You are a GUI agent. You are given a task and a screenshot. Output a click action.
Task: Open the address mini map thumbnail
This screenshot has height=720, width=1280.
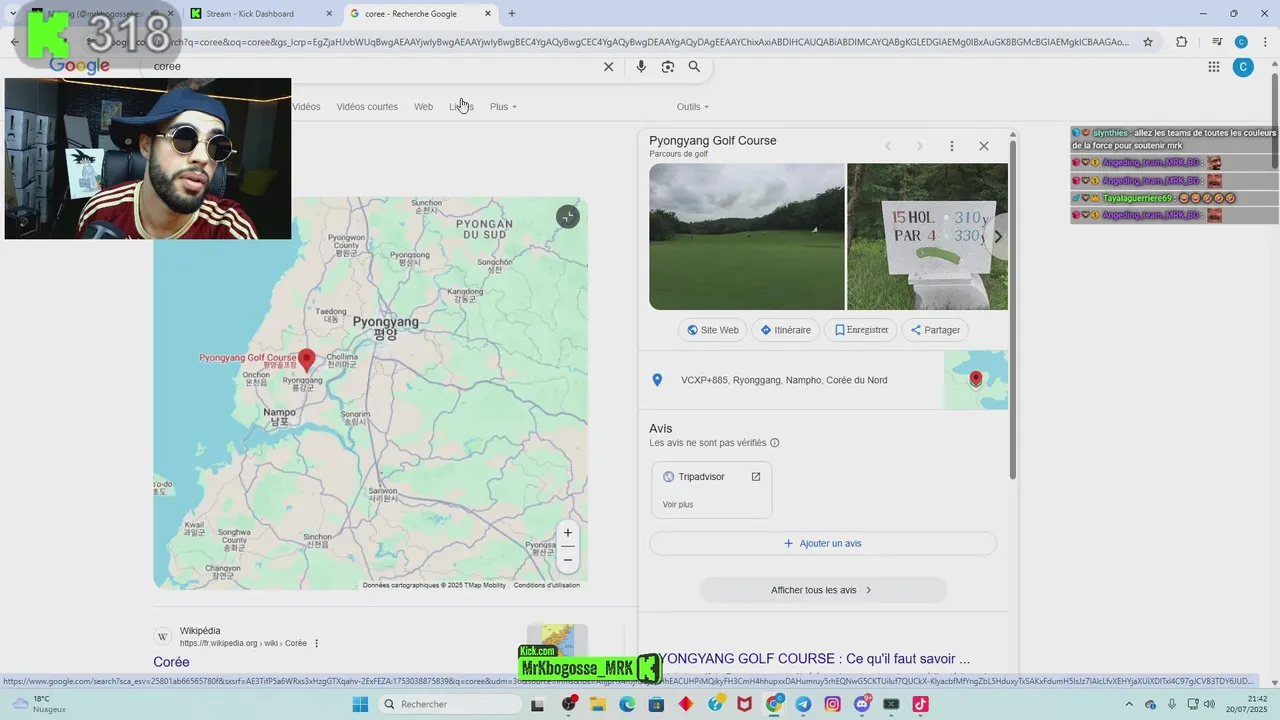[976, 380]
